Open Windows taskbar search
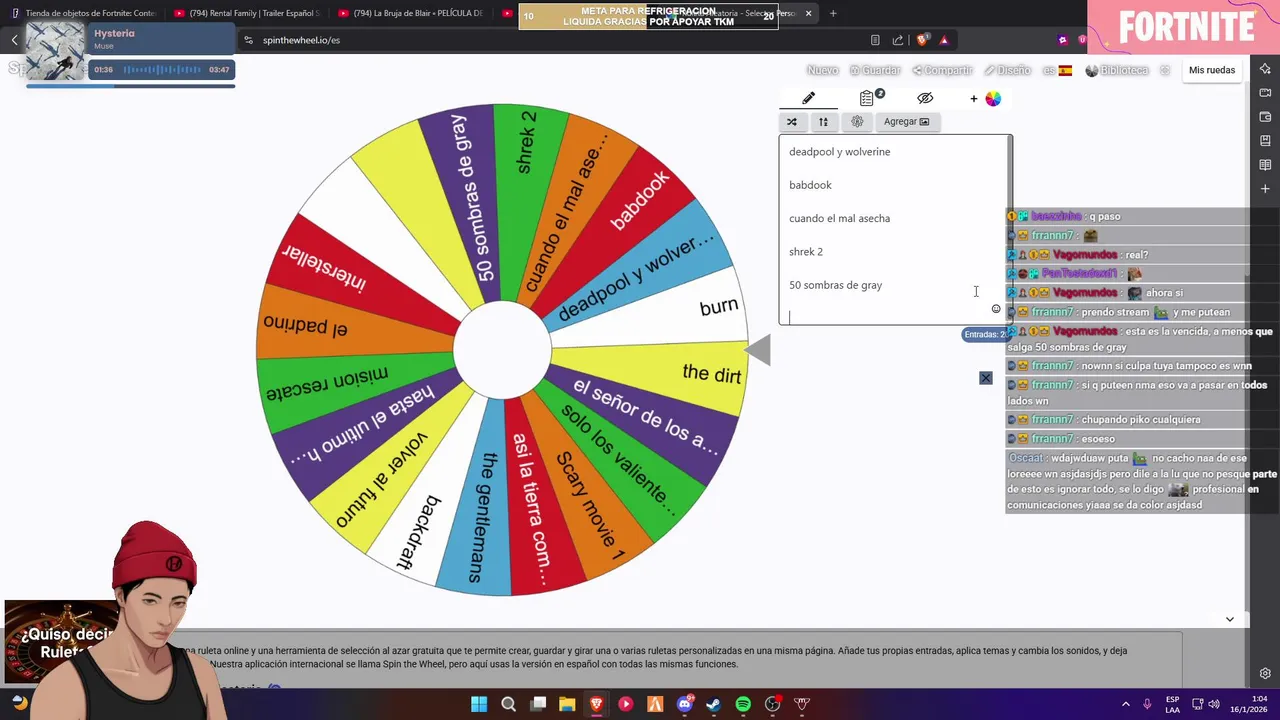Image resolution: width=1280 pixels, height=720 pixels. [x=508, y=704]
